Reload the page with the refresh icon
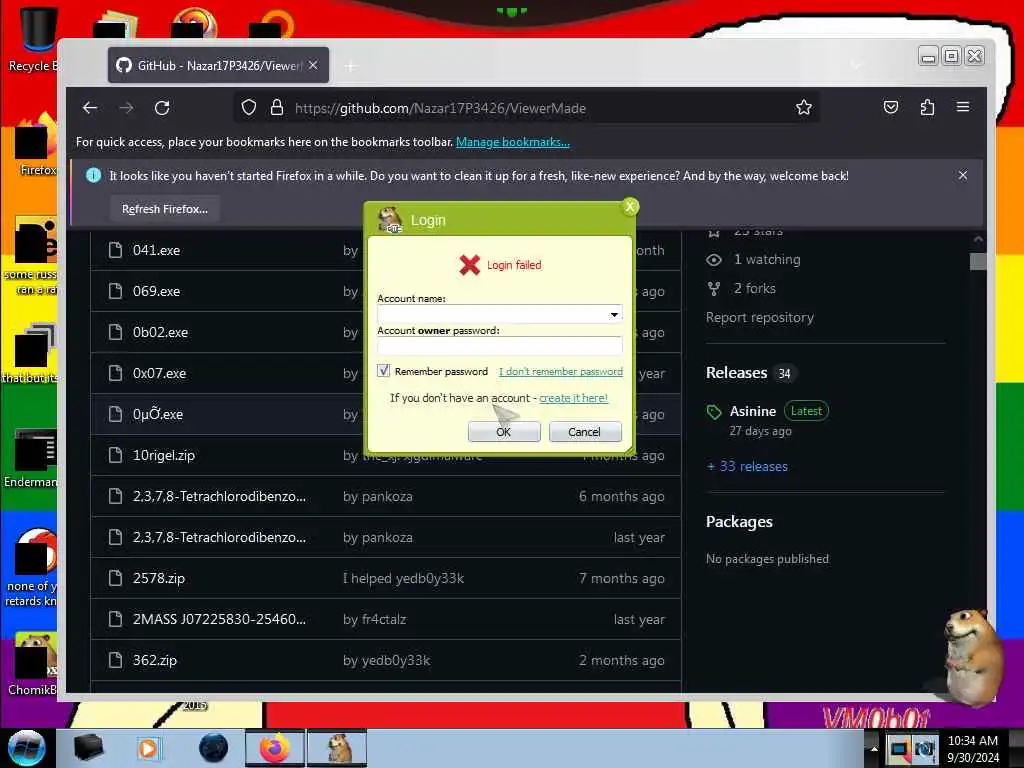Screen dimensions: 1024x768 pos(162,108)
